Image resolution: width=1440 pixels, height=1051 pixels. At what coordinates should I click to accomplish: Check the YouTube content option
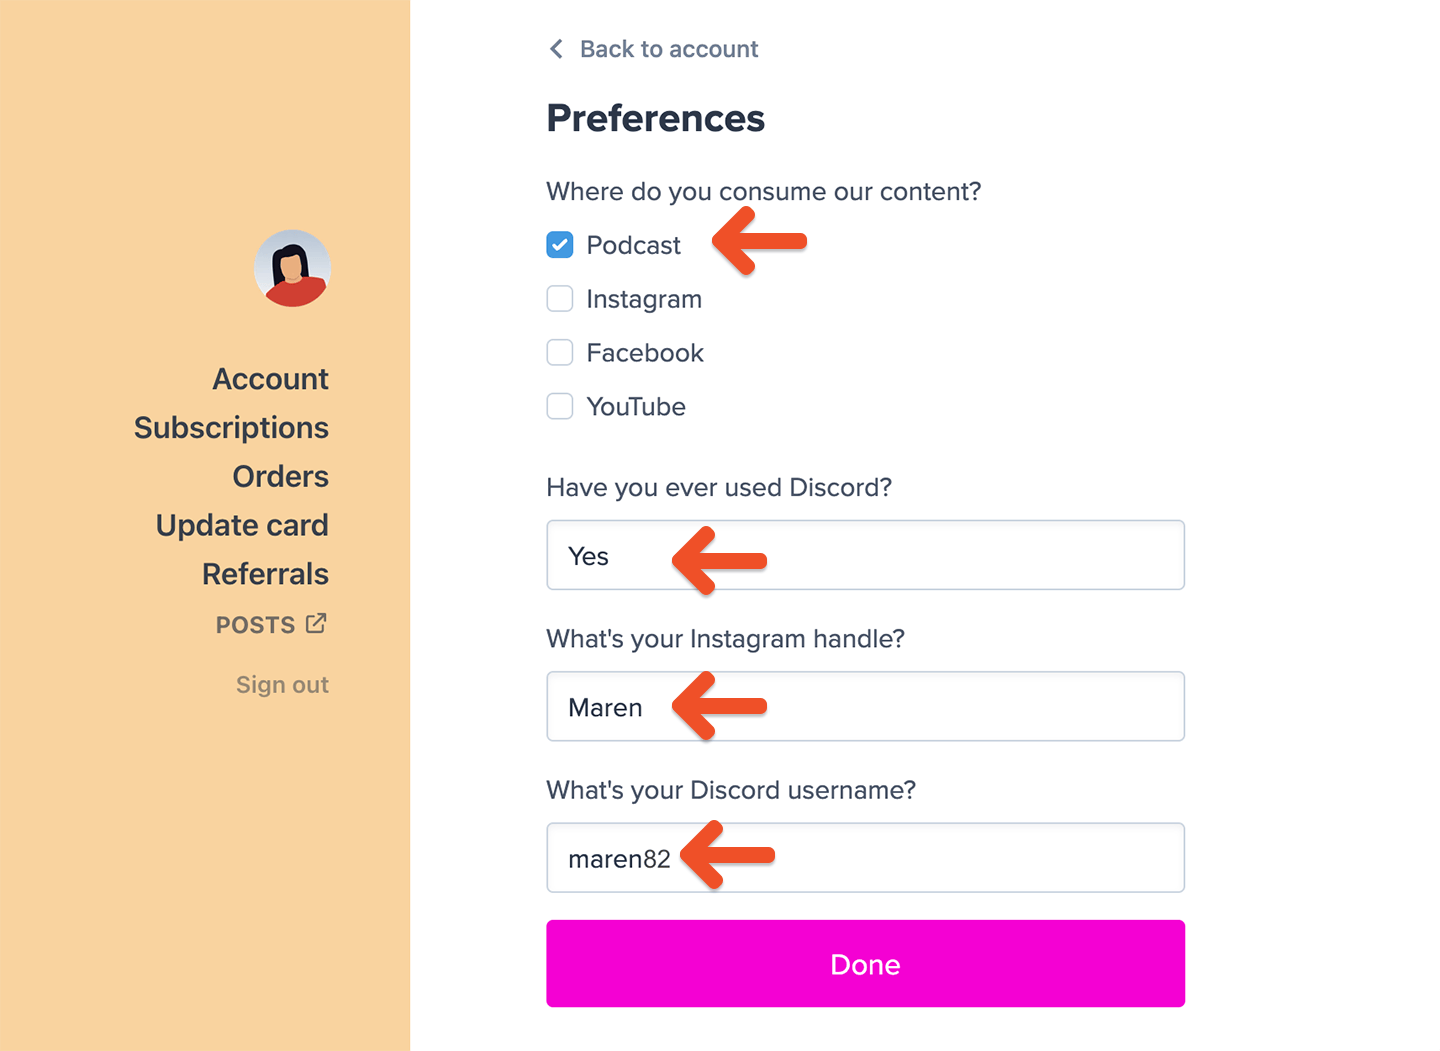(x=559, y=406)
